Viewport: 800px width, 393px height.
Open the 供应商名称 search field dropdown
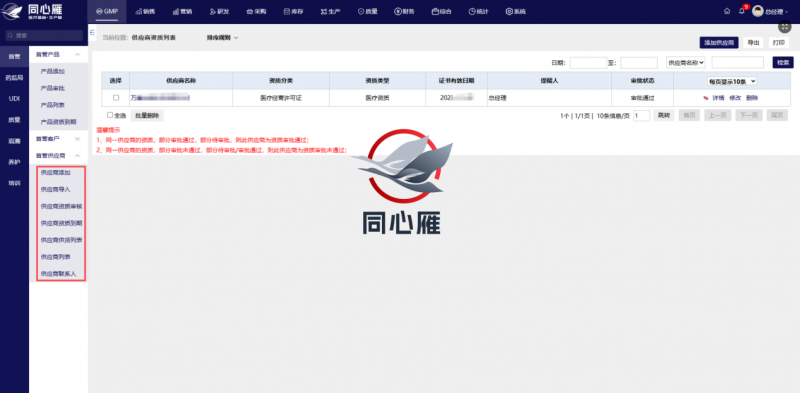(x=686, y=62)
